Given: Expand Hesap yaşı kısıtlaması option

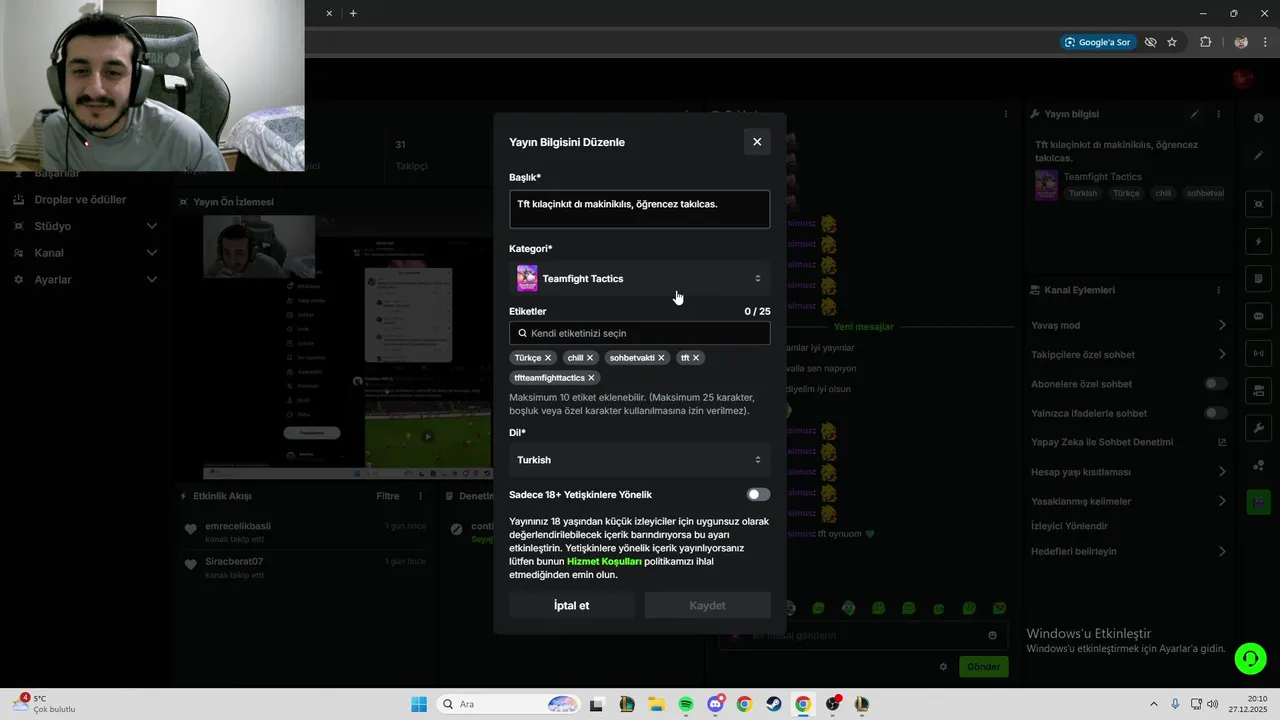Looking at the screenshot, I should 1222,472.
